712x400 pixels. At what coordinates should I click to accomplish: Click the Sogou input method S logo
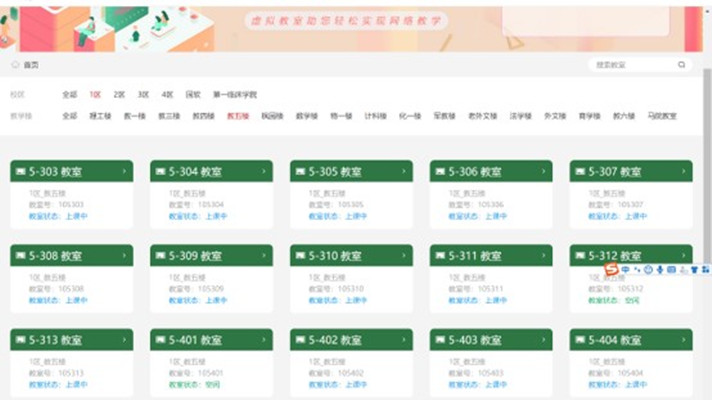(612, 270)
